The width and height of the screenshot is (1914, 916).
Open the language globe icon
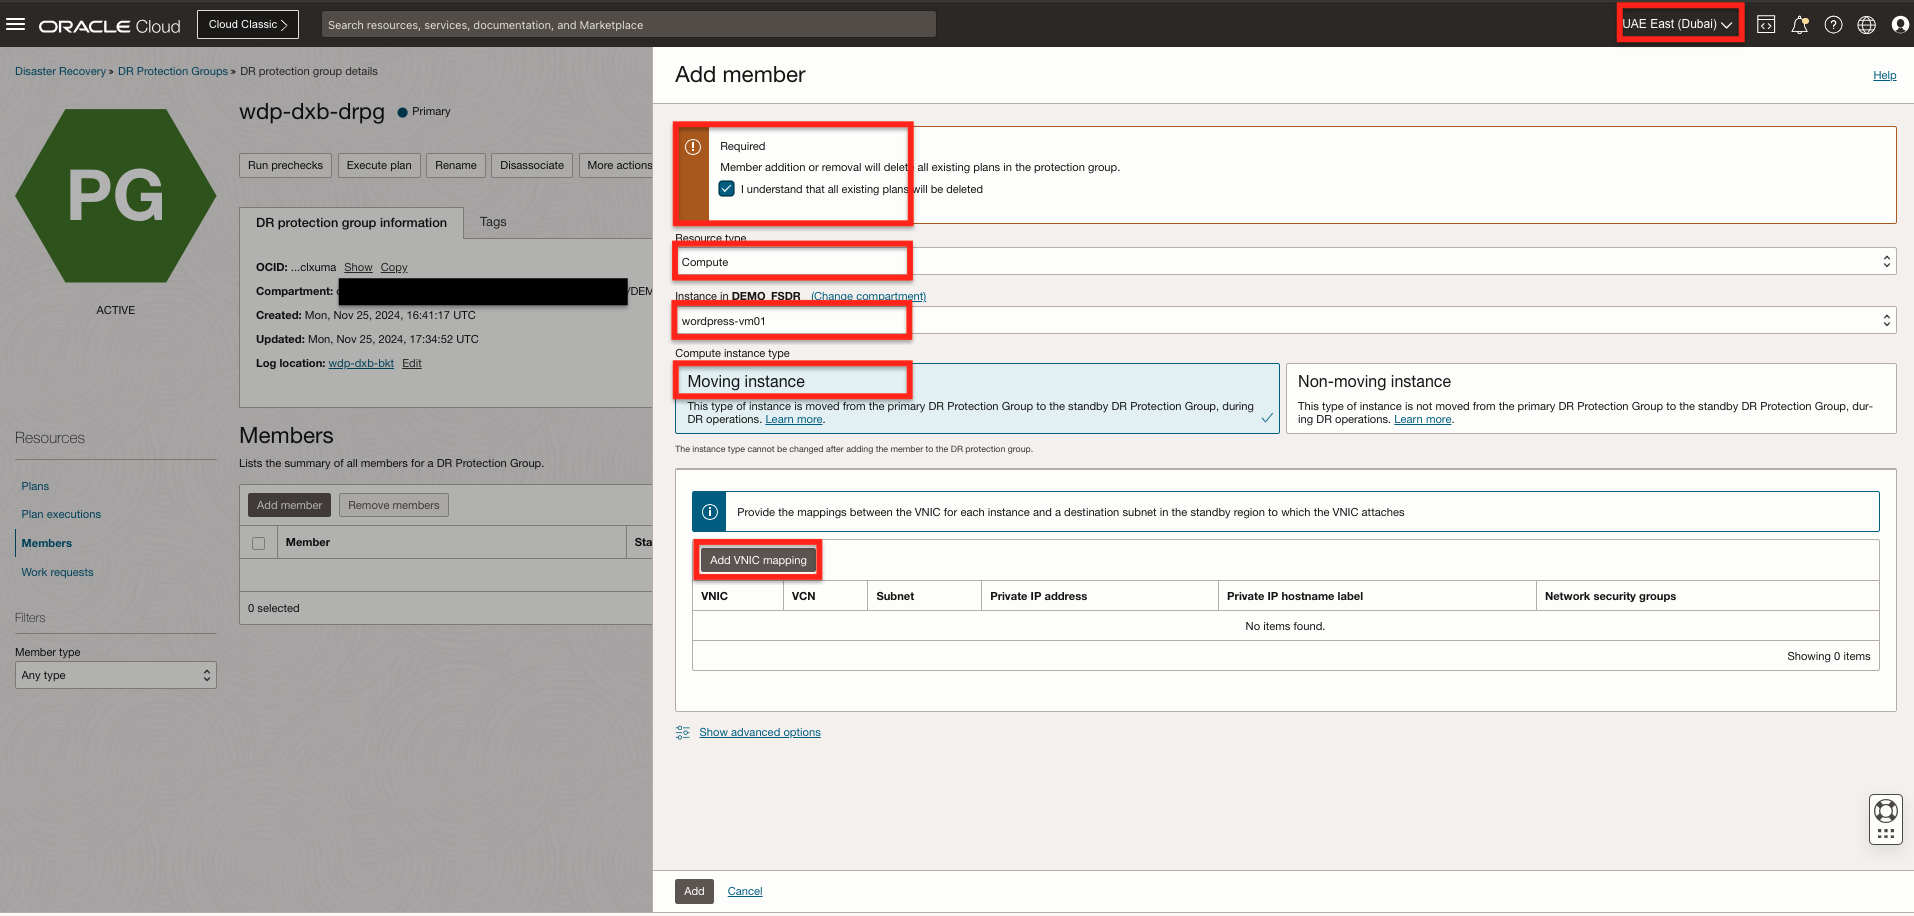pos(1866,25)
